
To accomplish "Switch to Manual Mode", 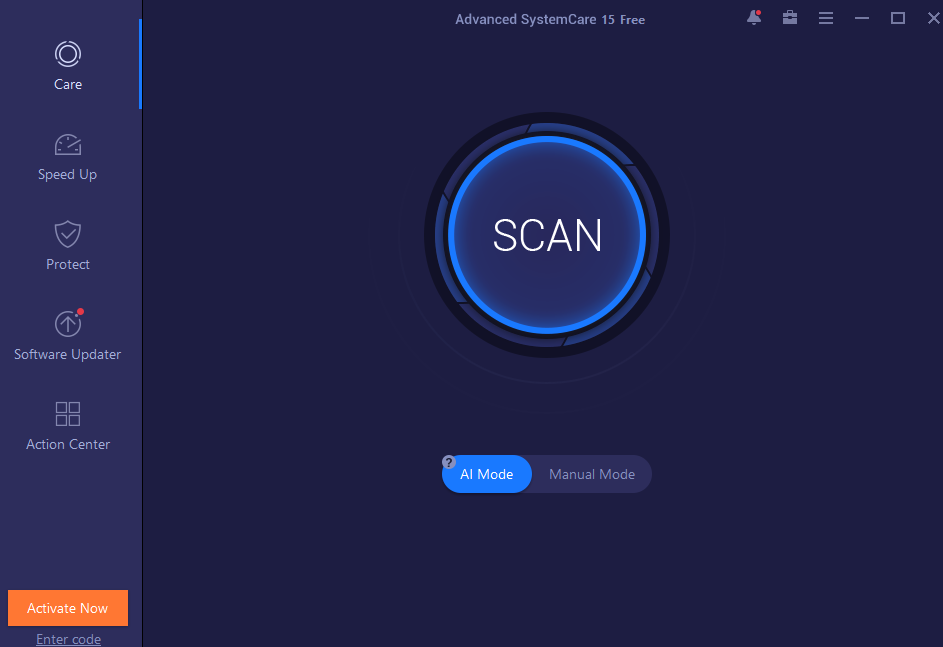I will [592, 474].
